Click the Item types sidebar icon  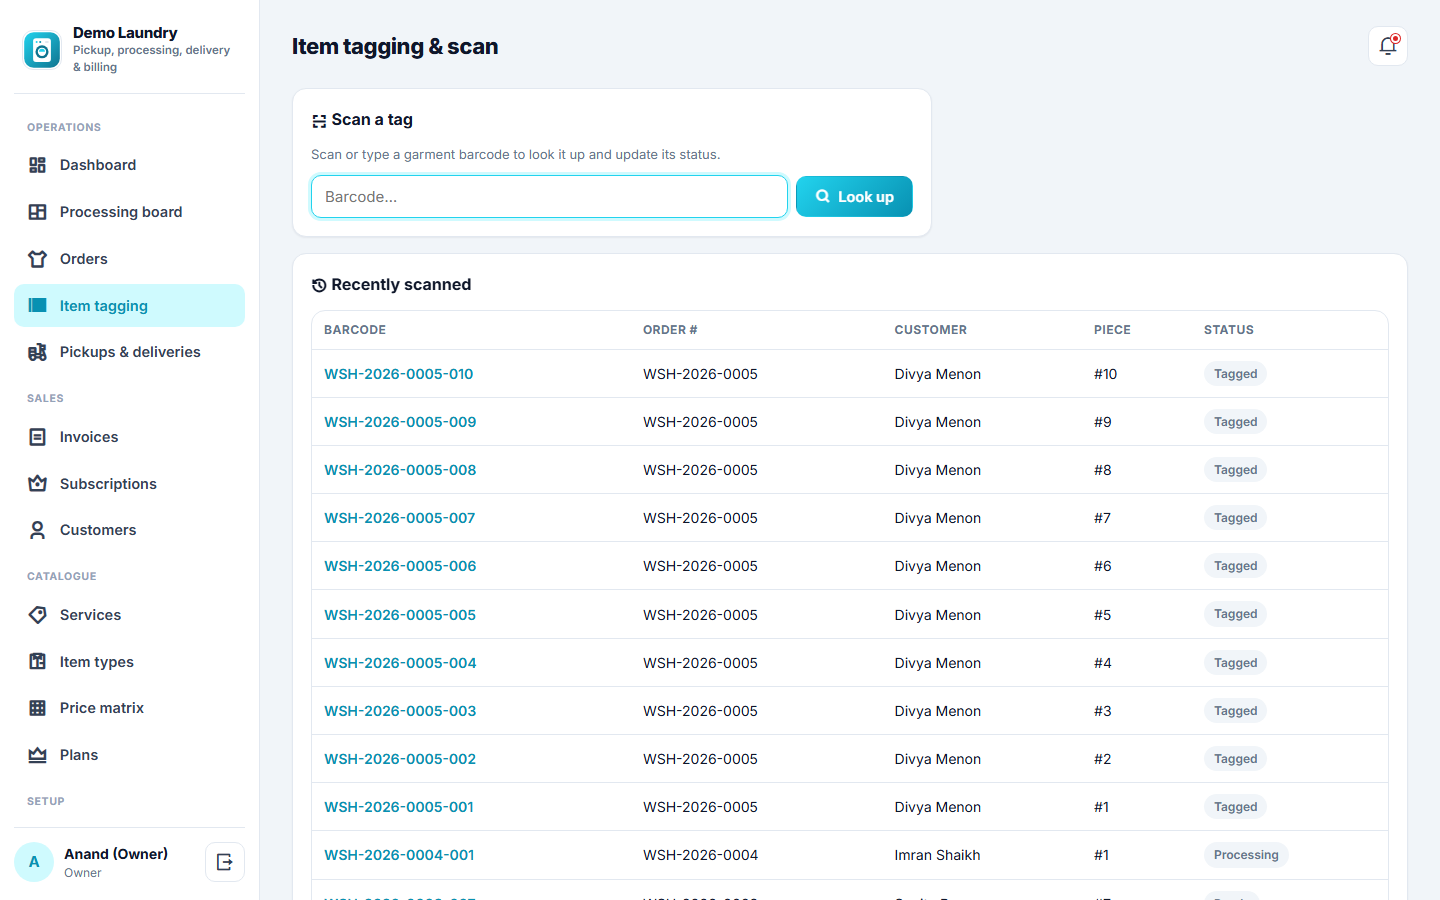click(x=38, y=662)
